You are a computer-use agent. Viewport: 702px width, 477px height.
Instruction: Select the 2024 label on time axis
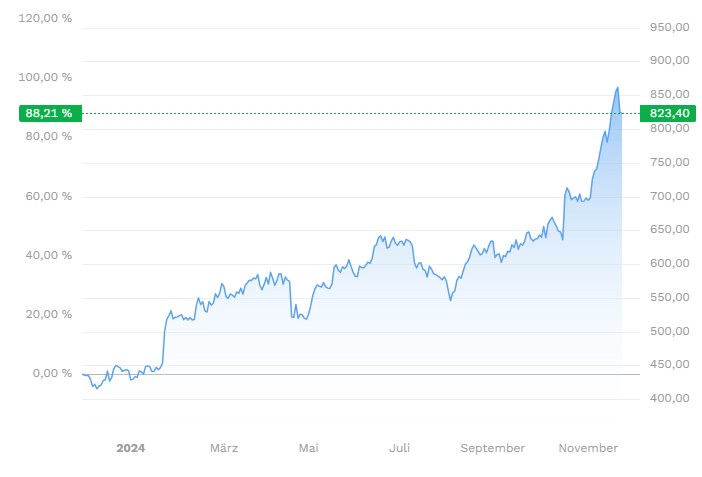click(x=131, y=448)
